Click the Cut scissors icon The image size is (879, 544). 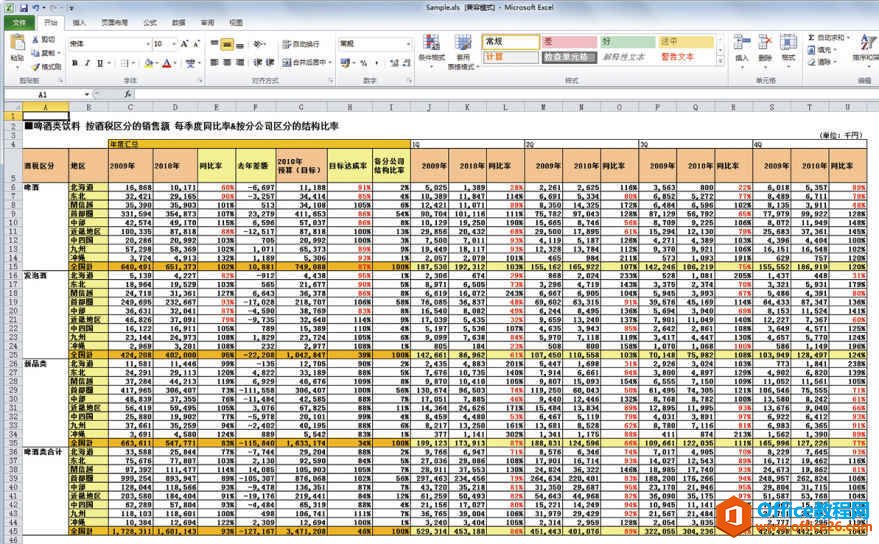point(35,40)
